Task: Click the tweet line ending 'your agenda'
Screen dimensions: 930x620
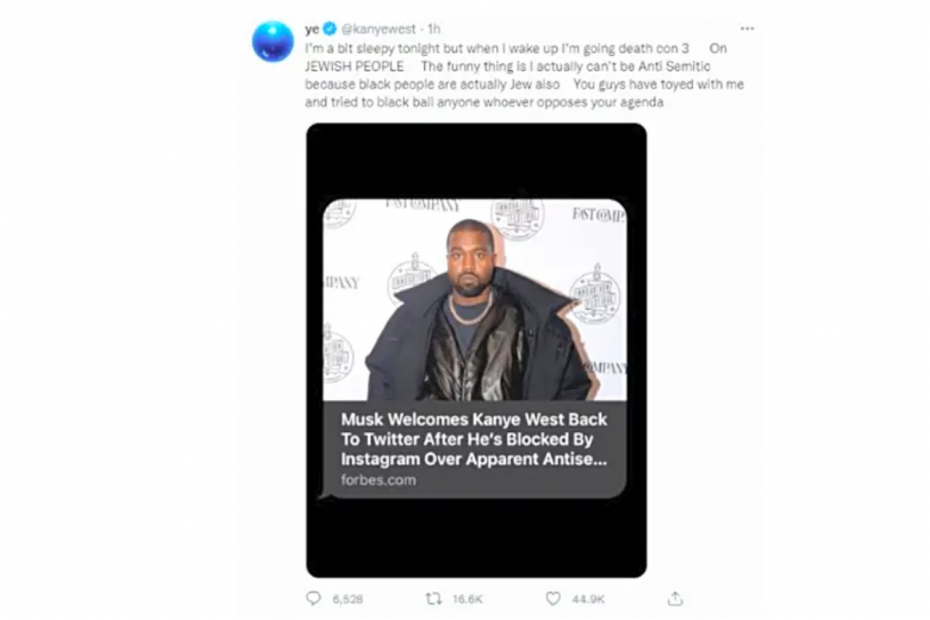Action: coord(484,102)
